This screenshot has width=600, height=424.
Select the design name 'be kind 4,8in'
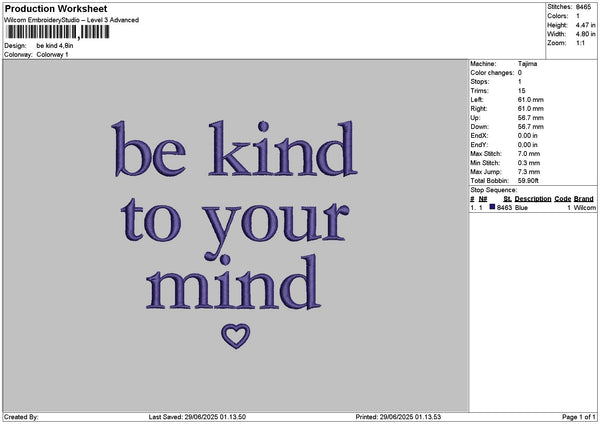(55, 46)
